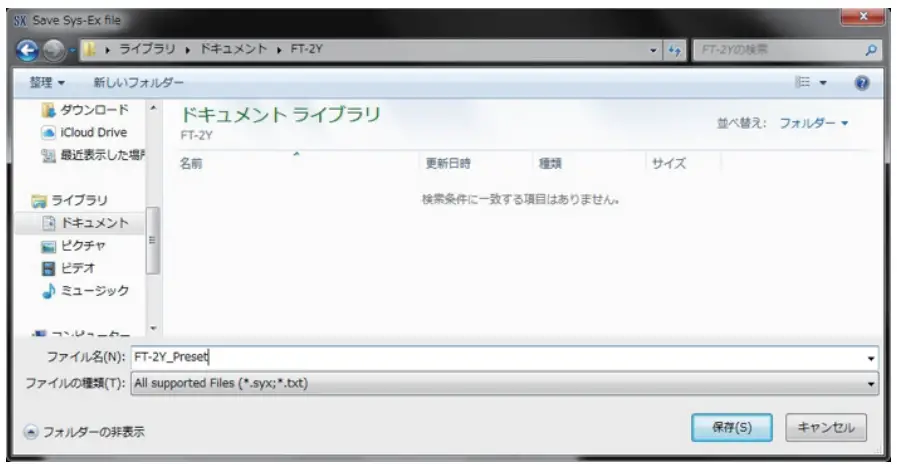
Task: Select ダウンロード in navigation pane
Action: [94, 110]
